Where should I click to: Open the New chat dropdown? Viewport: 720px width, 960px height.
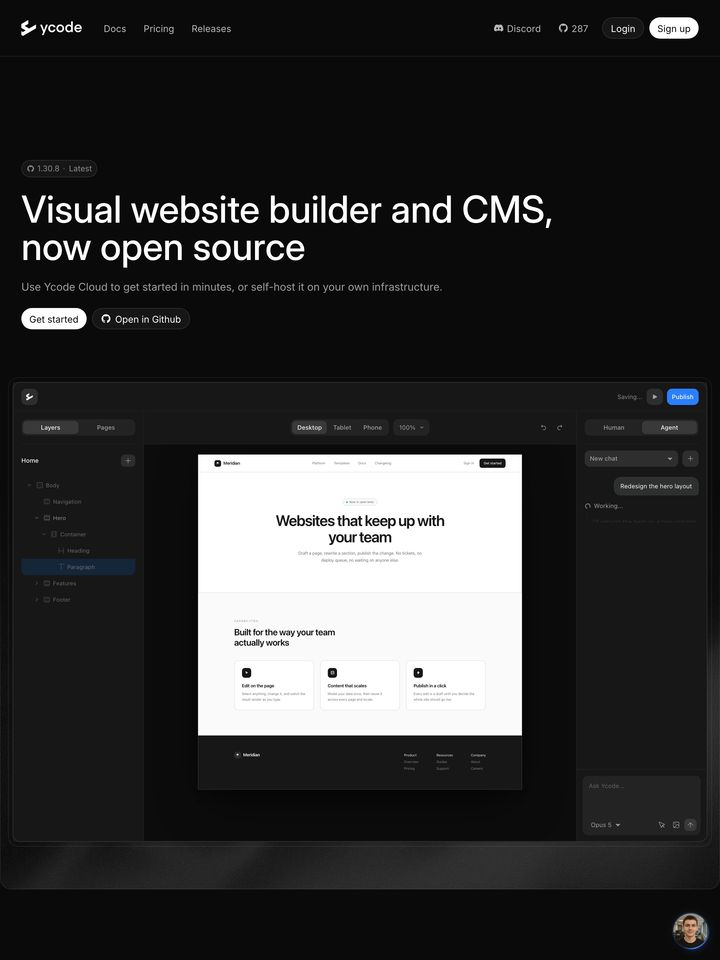[631, 459]
